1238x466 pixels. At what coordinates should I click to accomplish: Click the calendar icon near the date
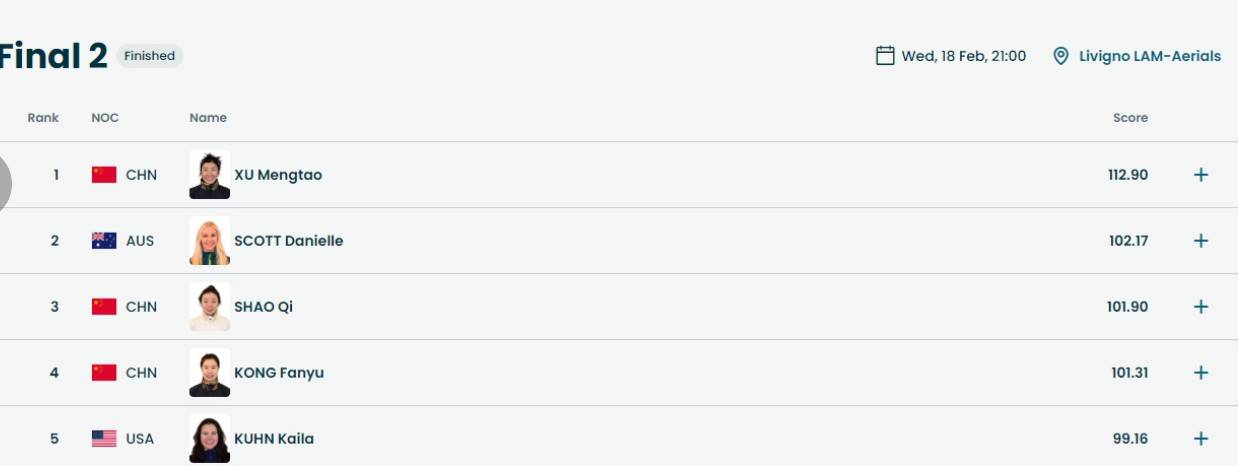pos(885,56)
